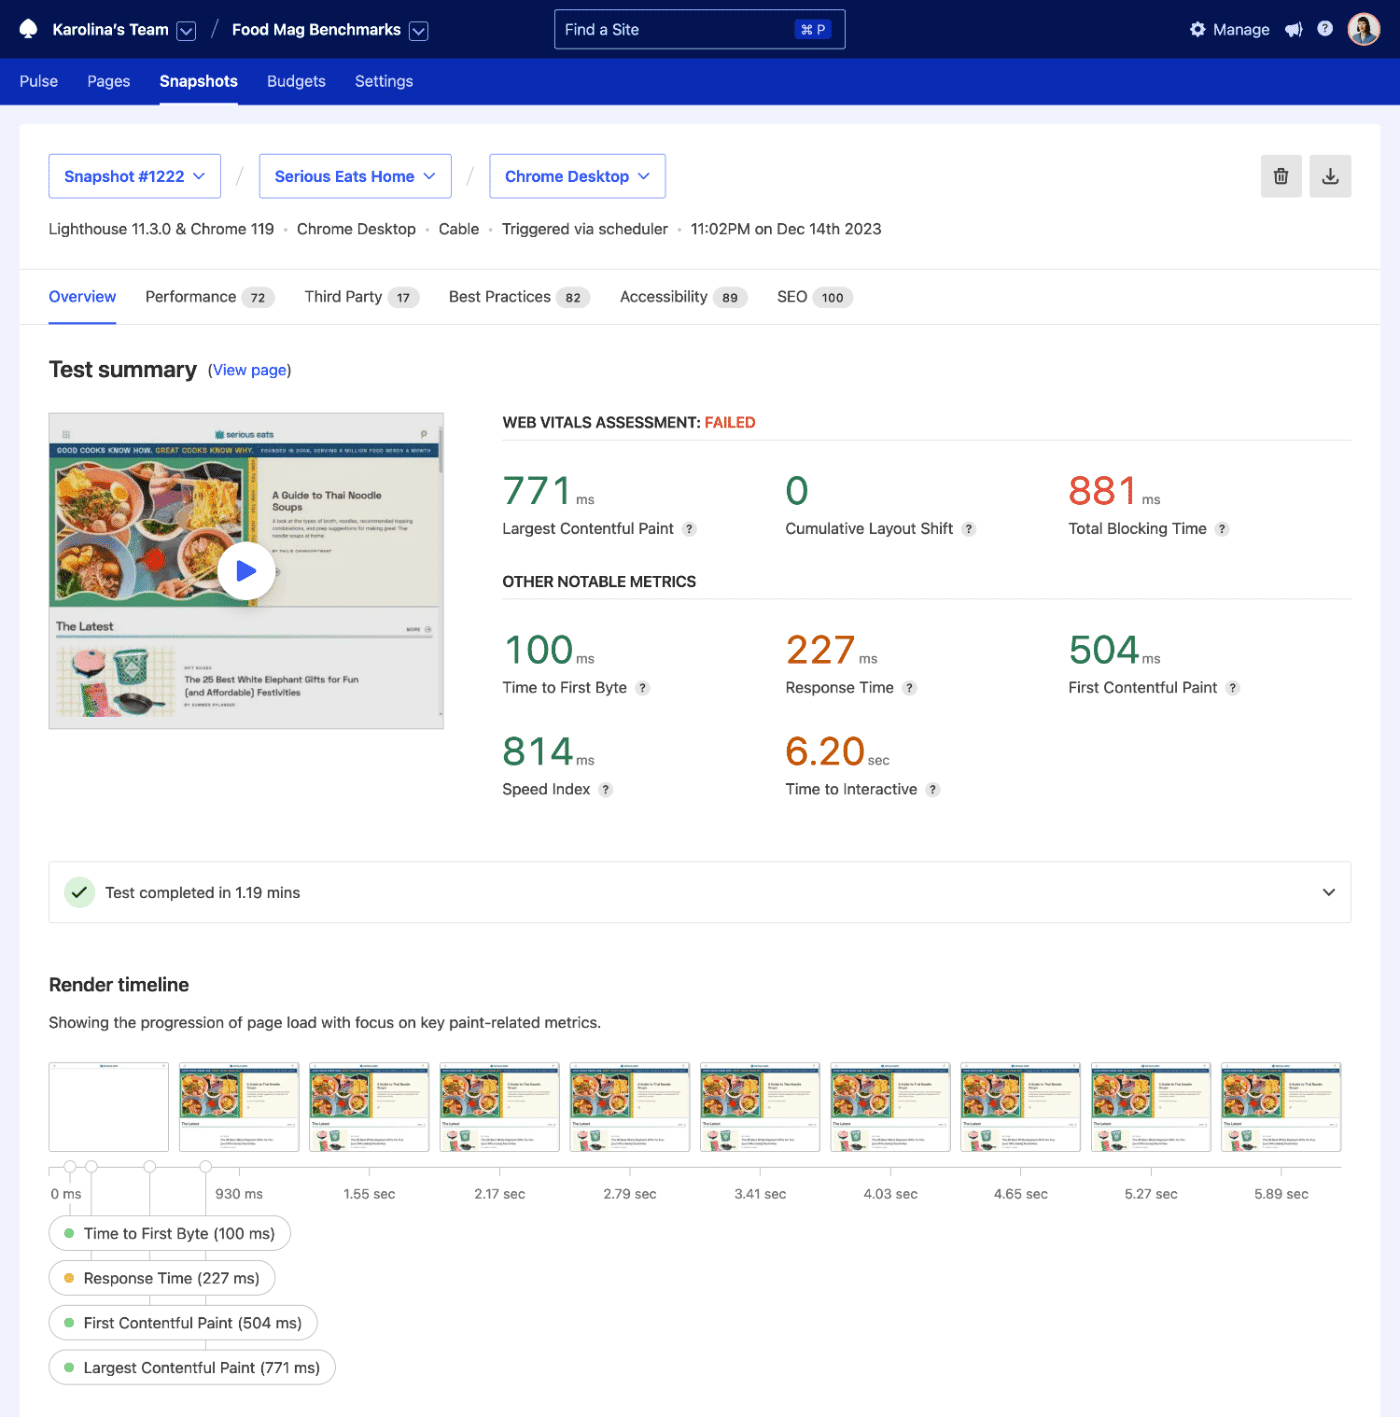This screenshot has width=1400, height=1417.
Task: Open the Largest Contentful Paint tooltip icon
Action: point(689,529)
